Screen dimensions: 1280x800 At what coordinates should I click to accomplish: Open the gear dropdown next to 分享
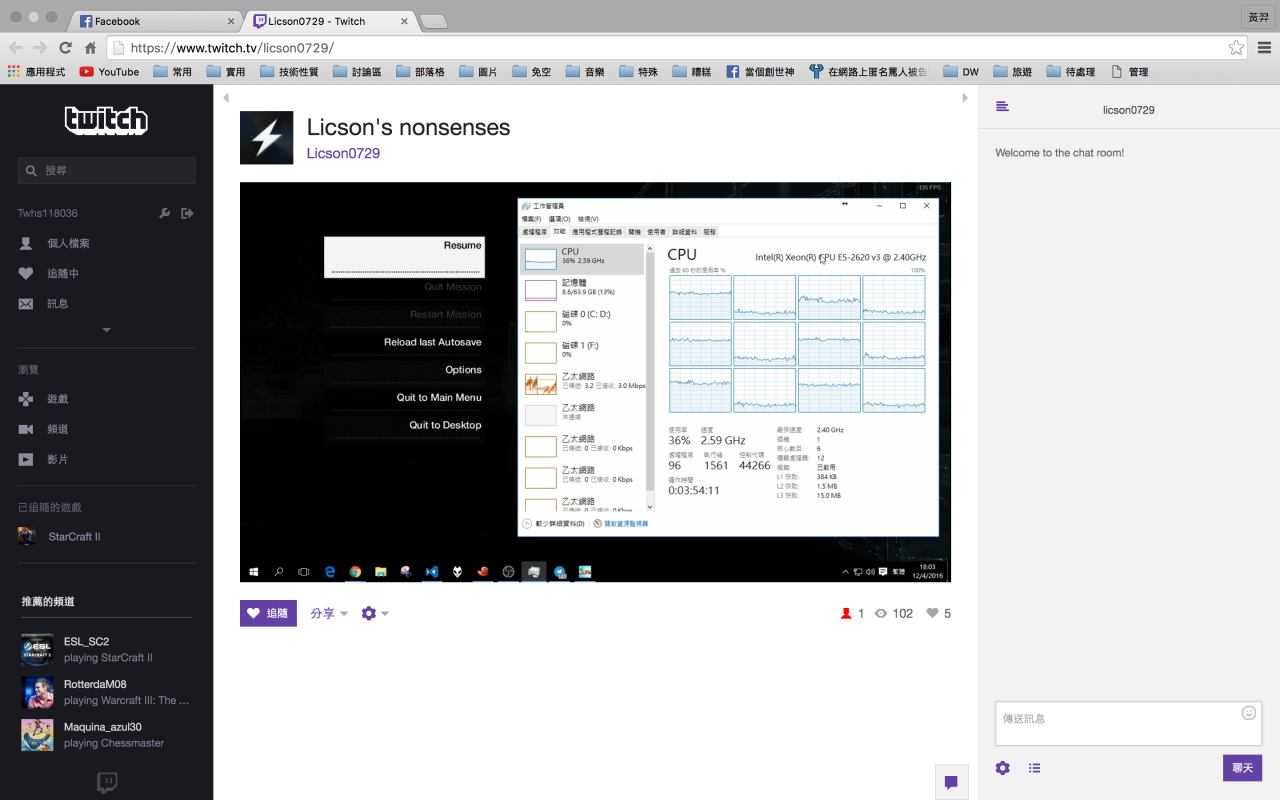(375, 614)
